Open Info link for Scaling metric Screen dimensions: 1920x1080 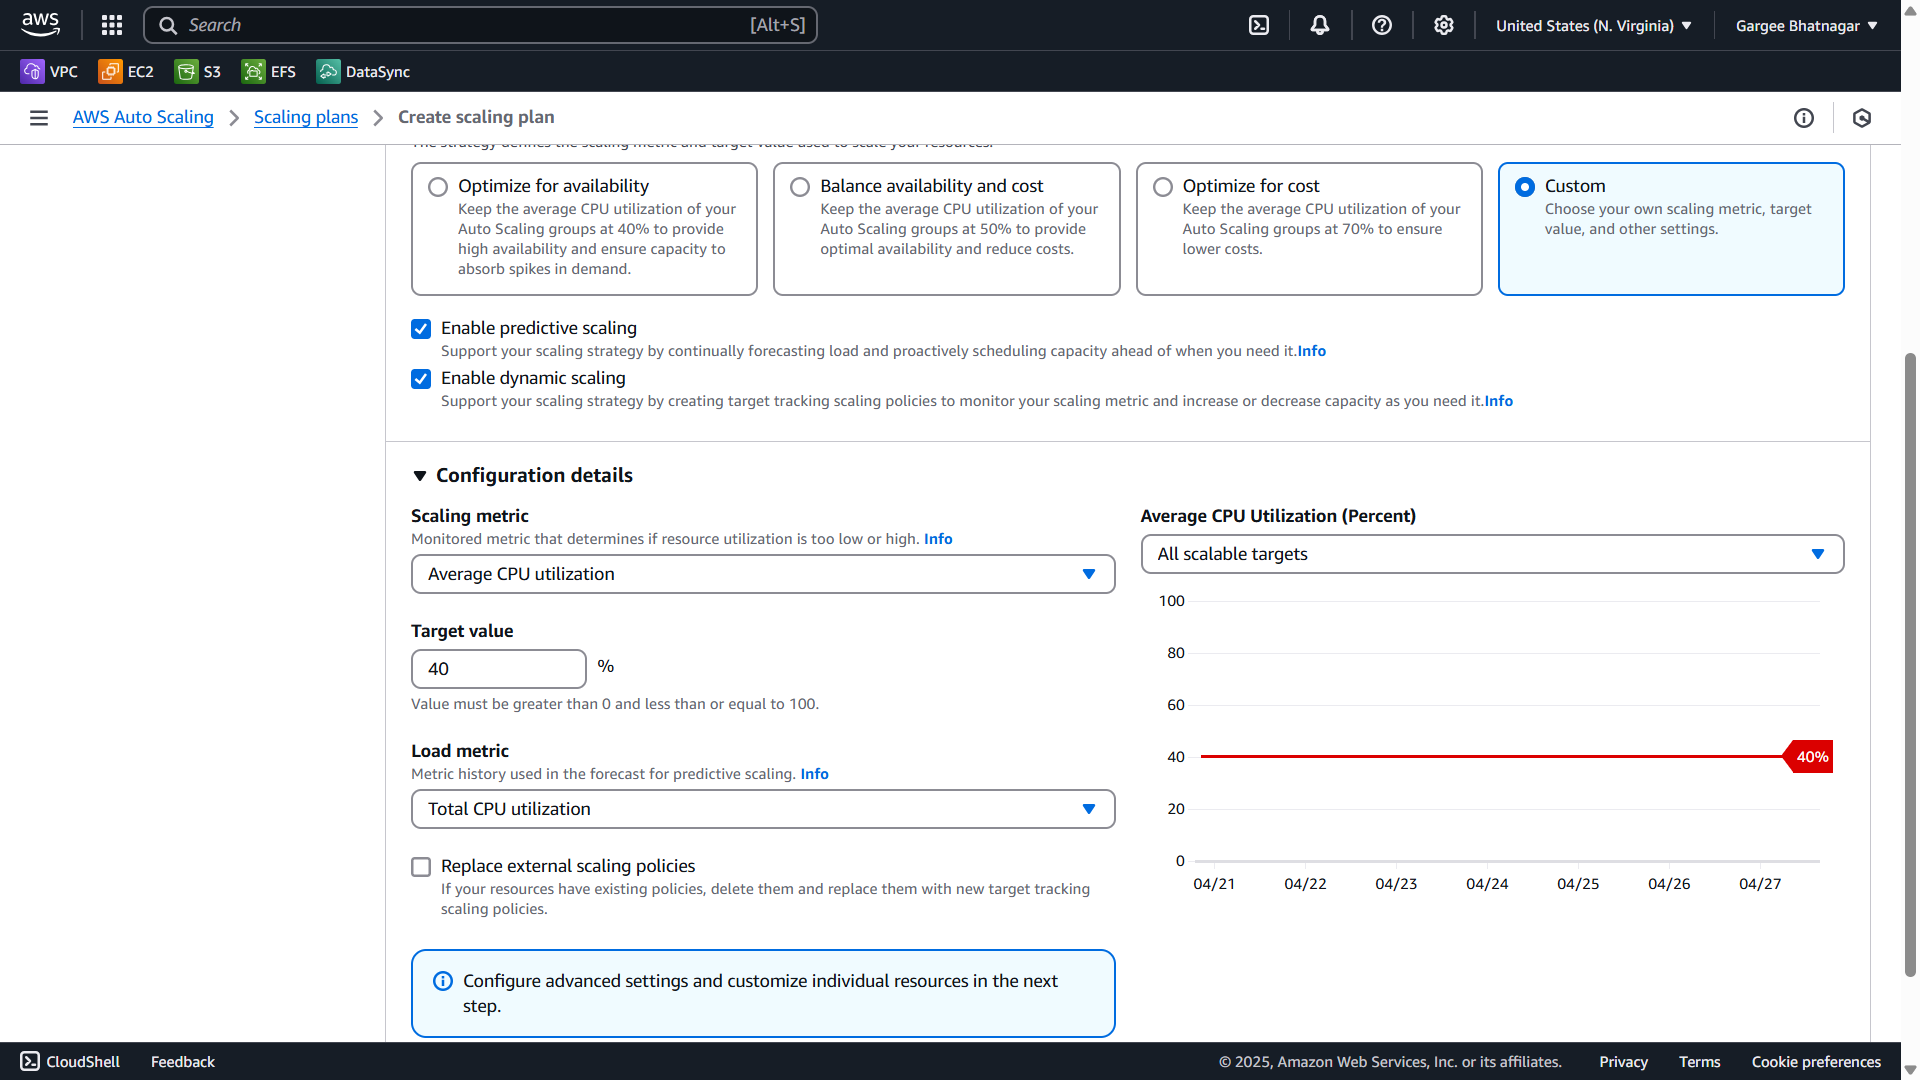[938, 539]
